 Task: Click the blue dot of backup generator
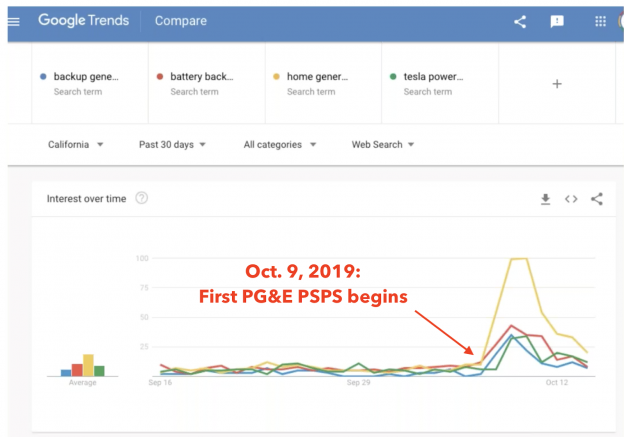tap(43, 76)
